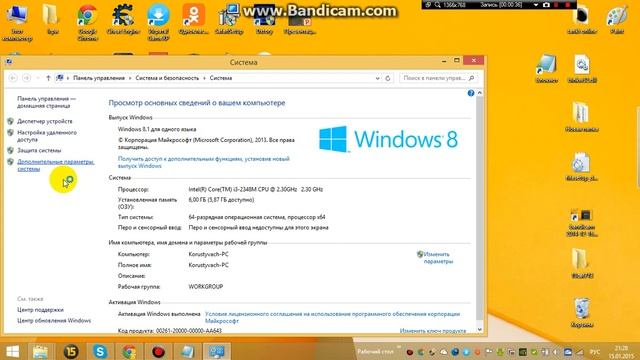Click Bandicam camera screenshot icon

[547, 5]
